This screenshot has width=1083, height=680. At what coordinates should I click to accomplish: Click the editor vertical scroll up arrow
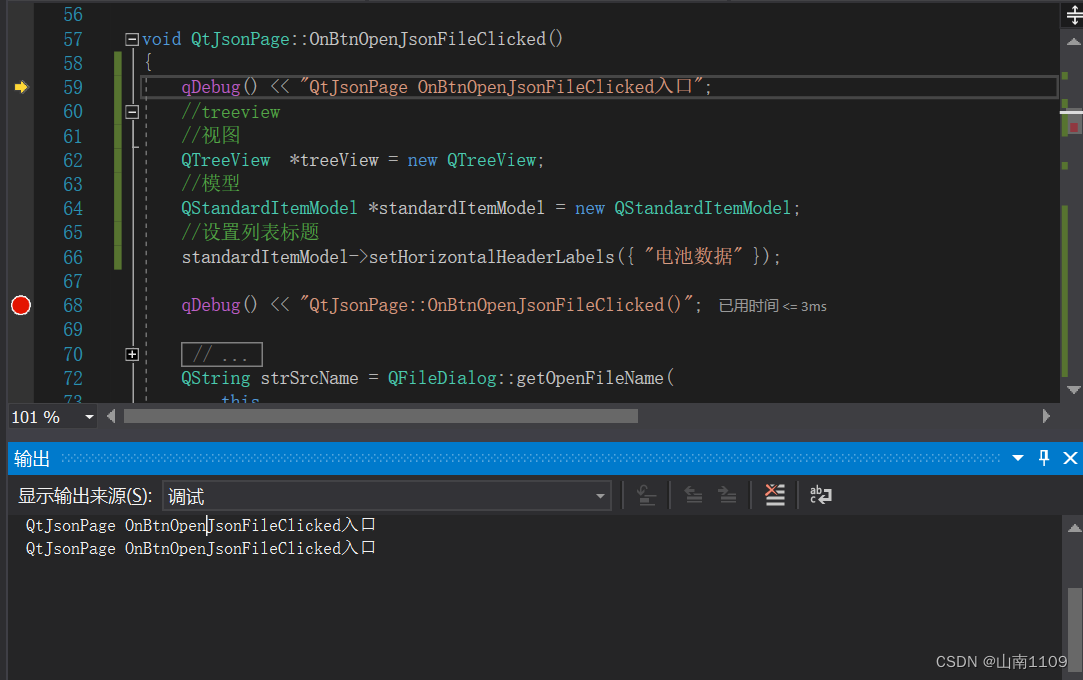[1073, 42]
